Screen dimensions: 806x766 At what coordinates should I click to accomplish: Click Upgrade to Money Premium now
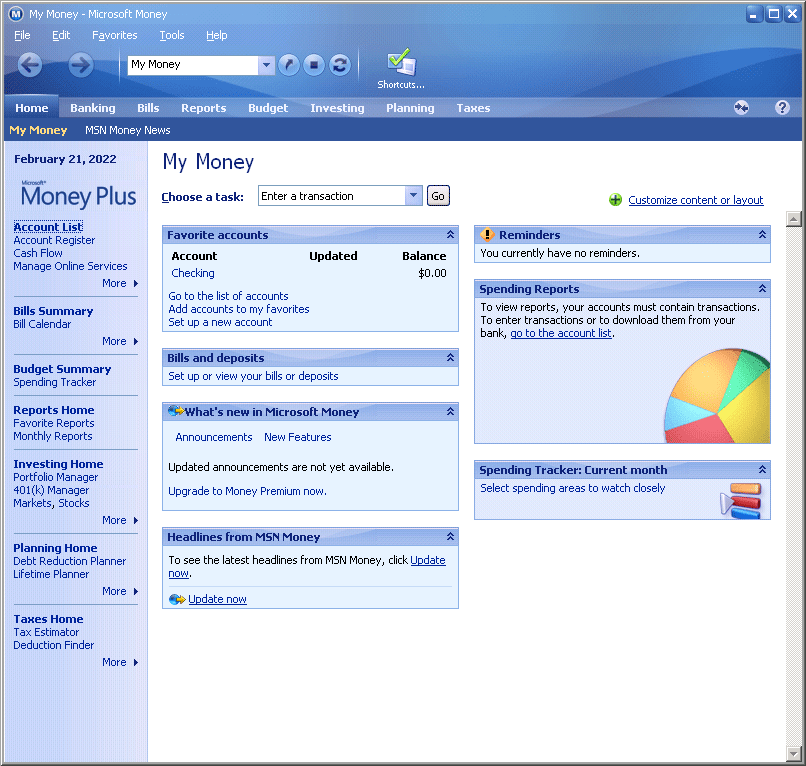click(x=247, y=491)
